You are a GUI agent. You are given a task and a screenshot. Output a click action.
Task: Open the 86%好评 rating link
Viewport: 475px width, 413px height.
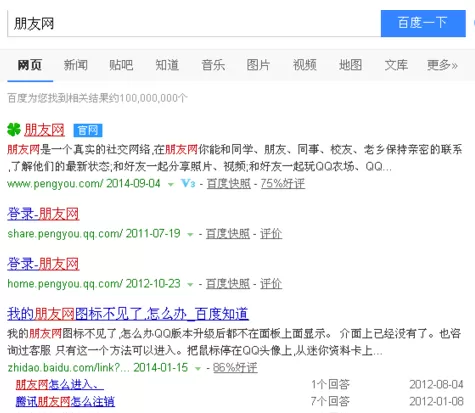point(235,368)
